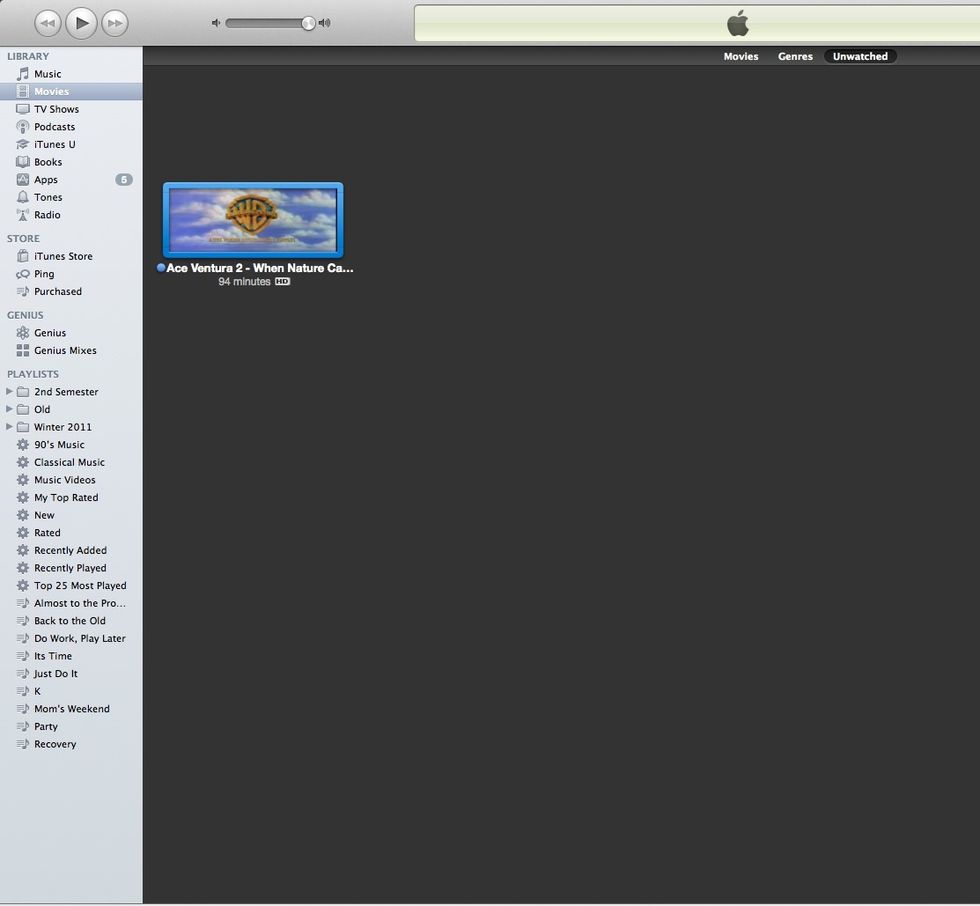Click the blue unwatched dot for Ace Ventura

[x=161, y=267]
